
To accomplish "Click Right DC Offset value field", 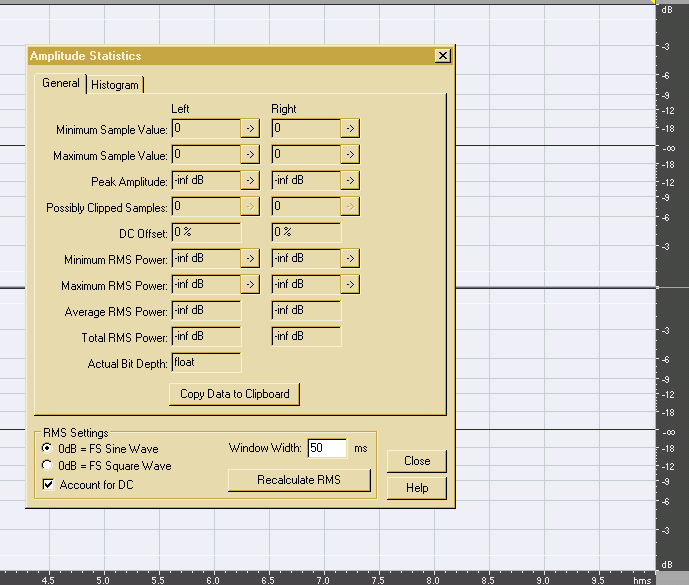I will (306, 232).
